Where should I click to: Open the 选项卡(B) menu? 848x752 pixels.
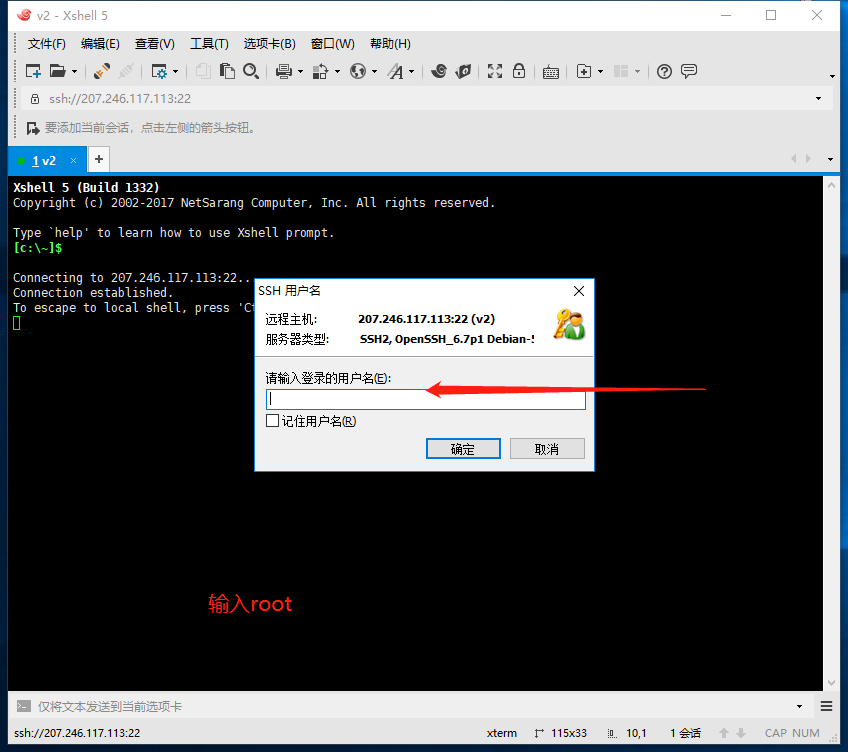click(269, 44)
